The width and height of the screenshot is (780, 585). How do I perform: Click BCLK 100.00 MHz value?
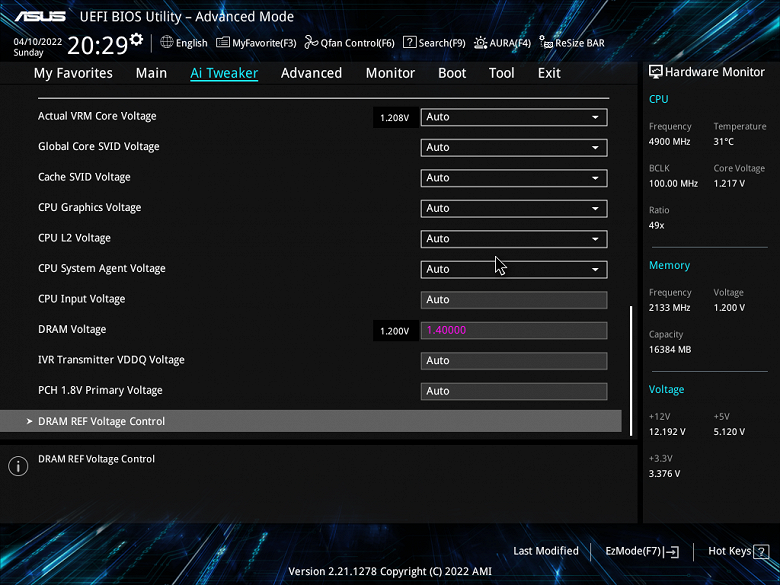pyautogui.click(x=673, y=184)
